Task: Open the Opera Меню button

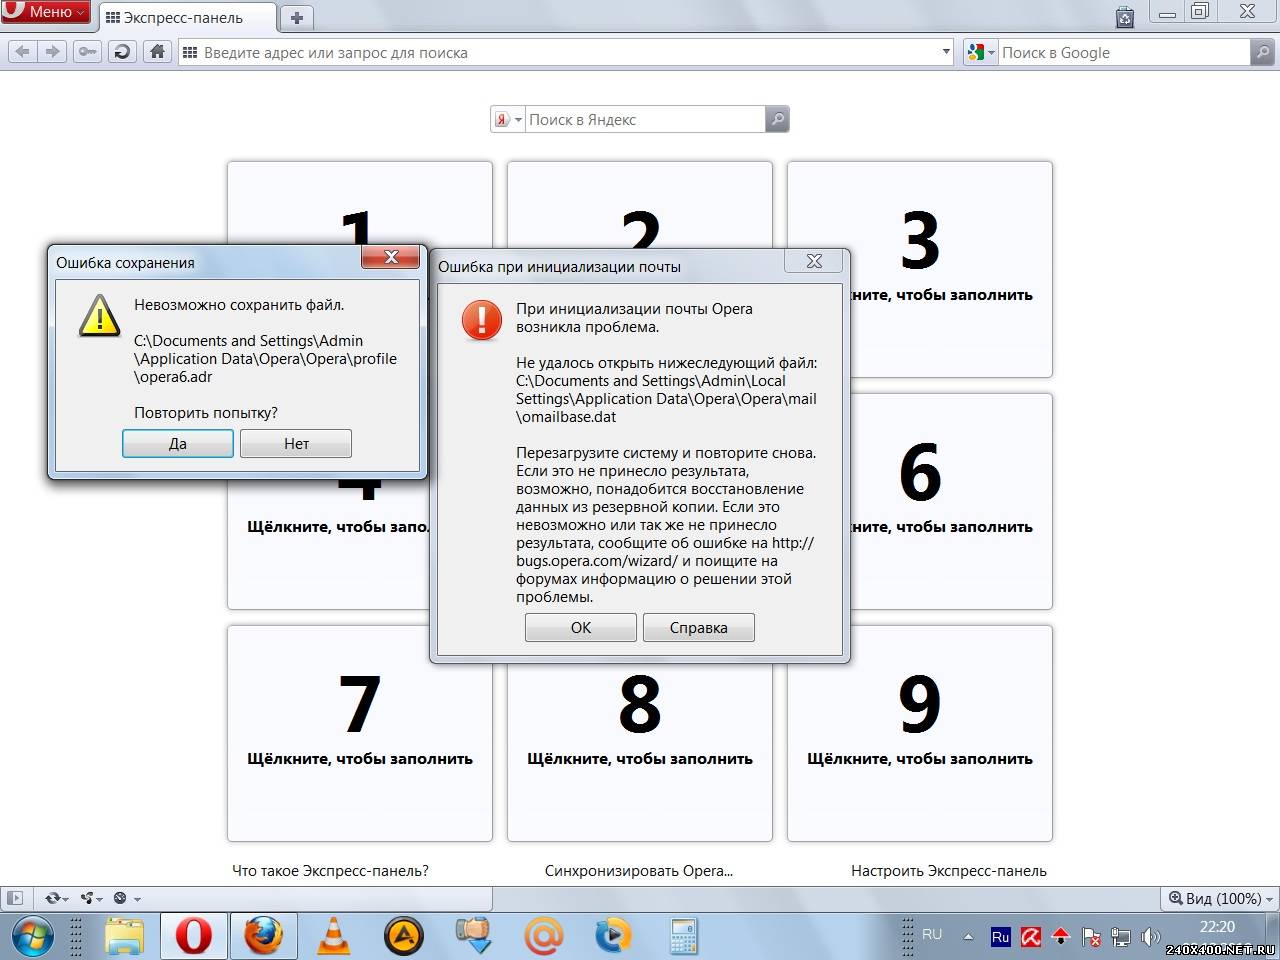Action: (x=46, y=12)
